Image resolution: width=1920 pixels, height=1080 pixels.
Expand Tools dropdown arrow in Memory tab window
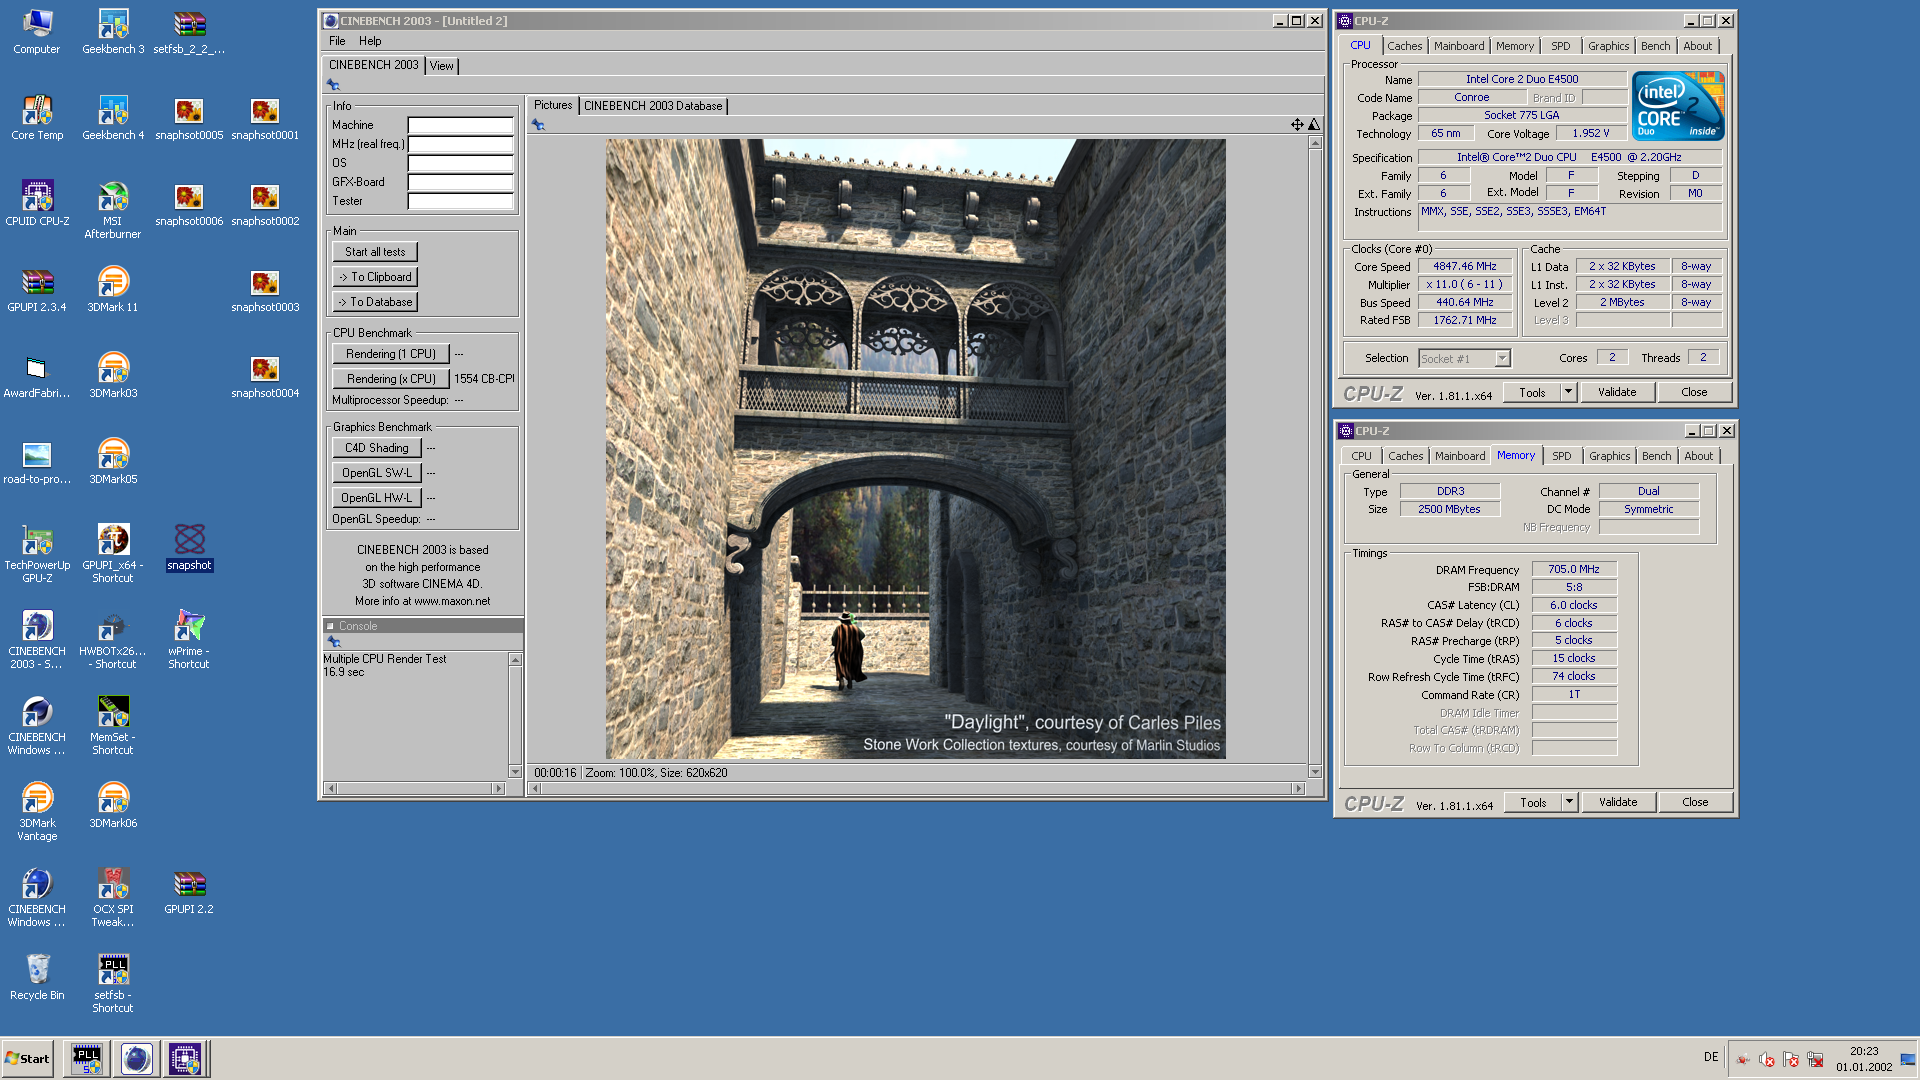tap(1569, 802)
